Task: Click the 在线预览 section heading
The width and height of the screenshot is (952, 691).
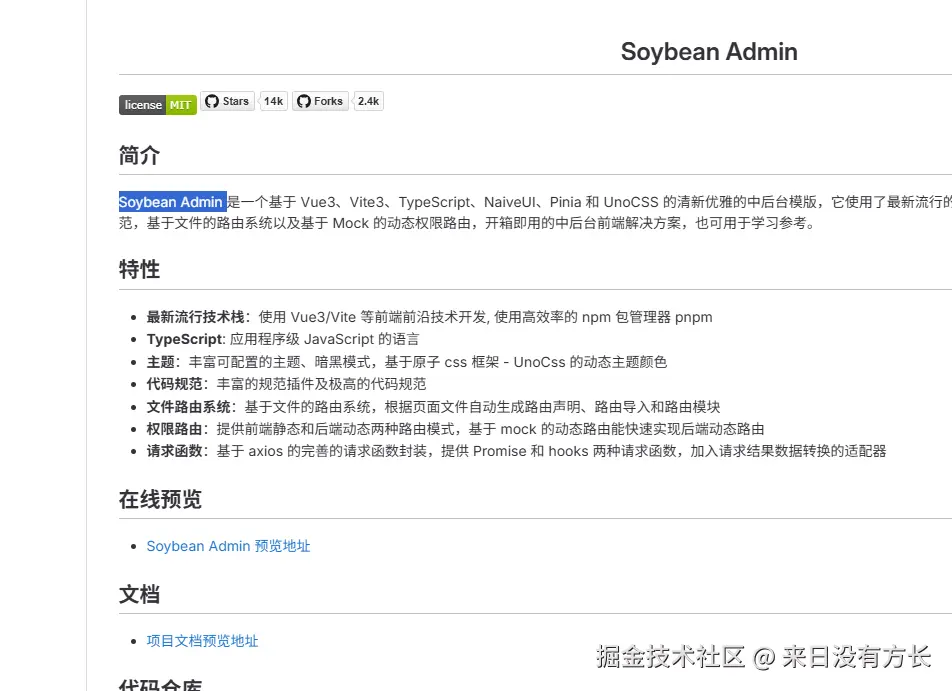Action: click(x=160, y=499)
